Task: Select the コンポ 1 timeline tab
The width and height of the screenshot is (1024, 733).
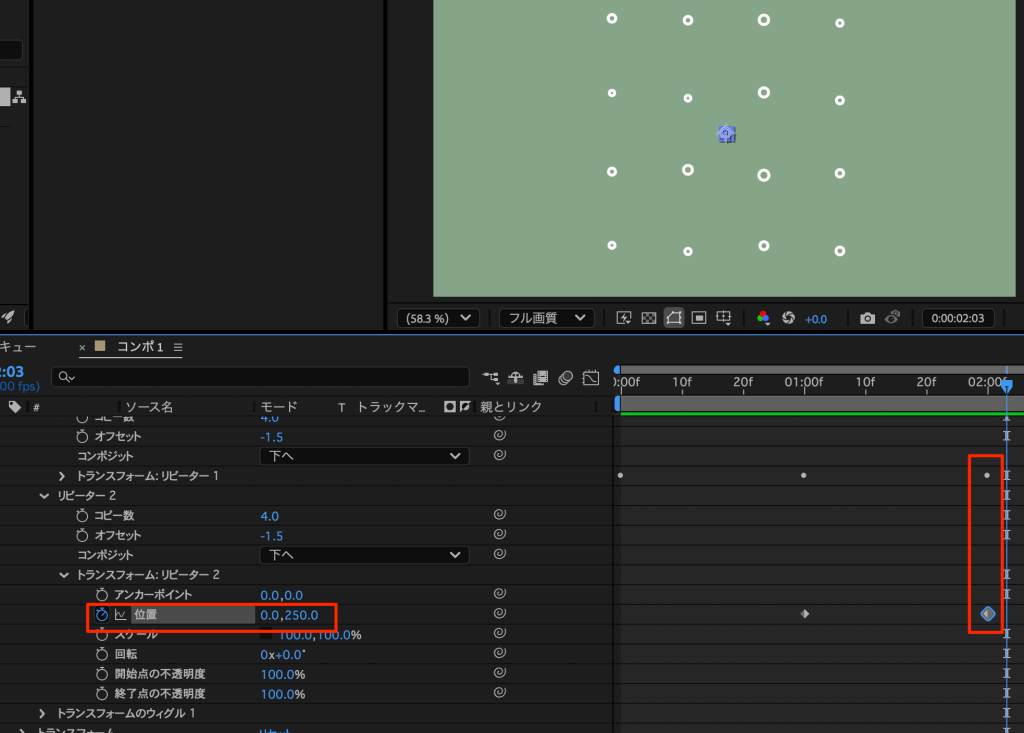Action: 139,347
